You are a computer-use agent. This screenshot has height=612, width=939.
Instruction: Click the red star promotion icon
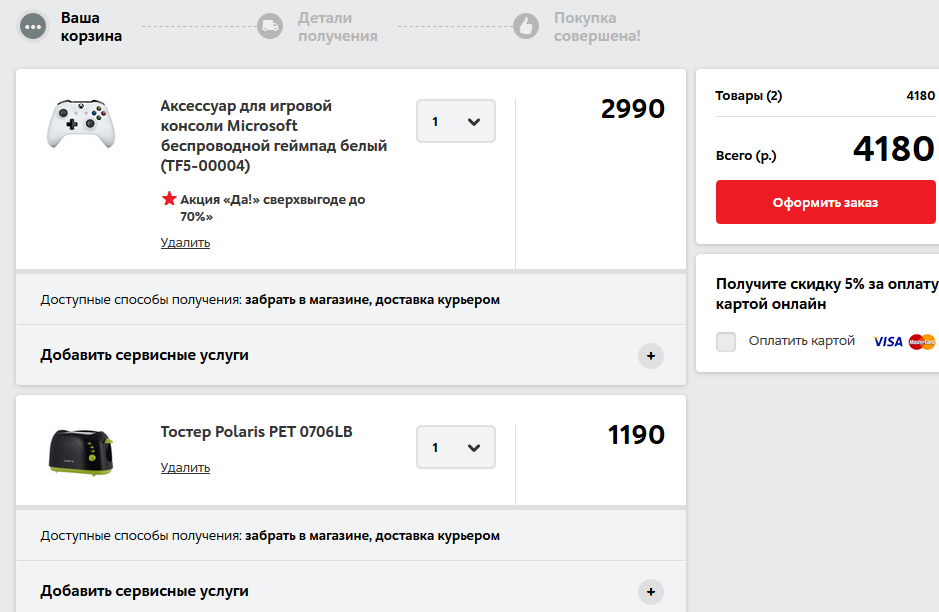pyautogui.click(x=169, y=198)
